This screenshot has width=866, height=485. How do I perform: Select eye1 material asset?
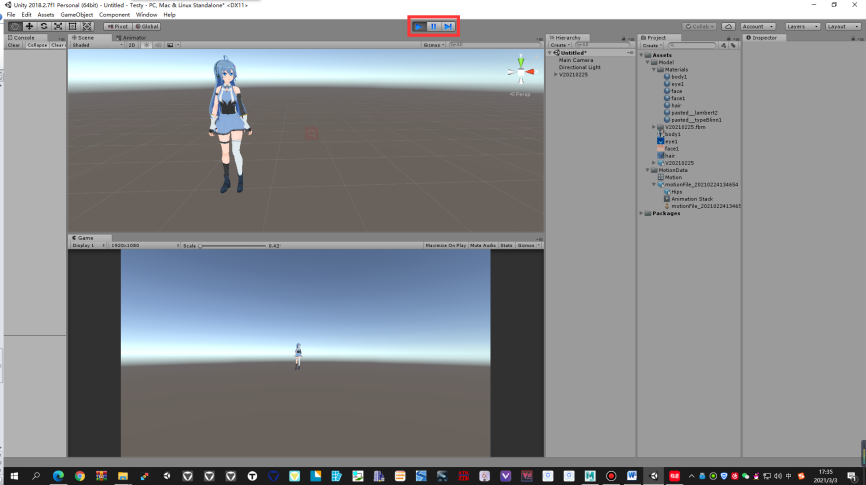pos(674,84)
